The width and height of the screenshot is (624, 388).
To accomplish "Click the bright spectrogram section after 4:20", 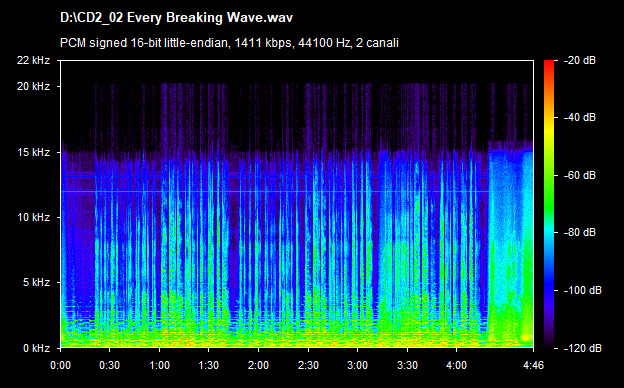I will pos(511,245).
